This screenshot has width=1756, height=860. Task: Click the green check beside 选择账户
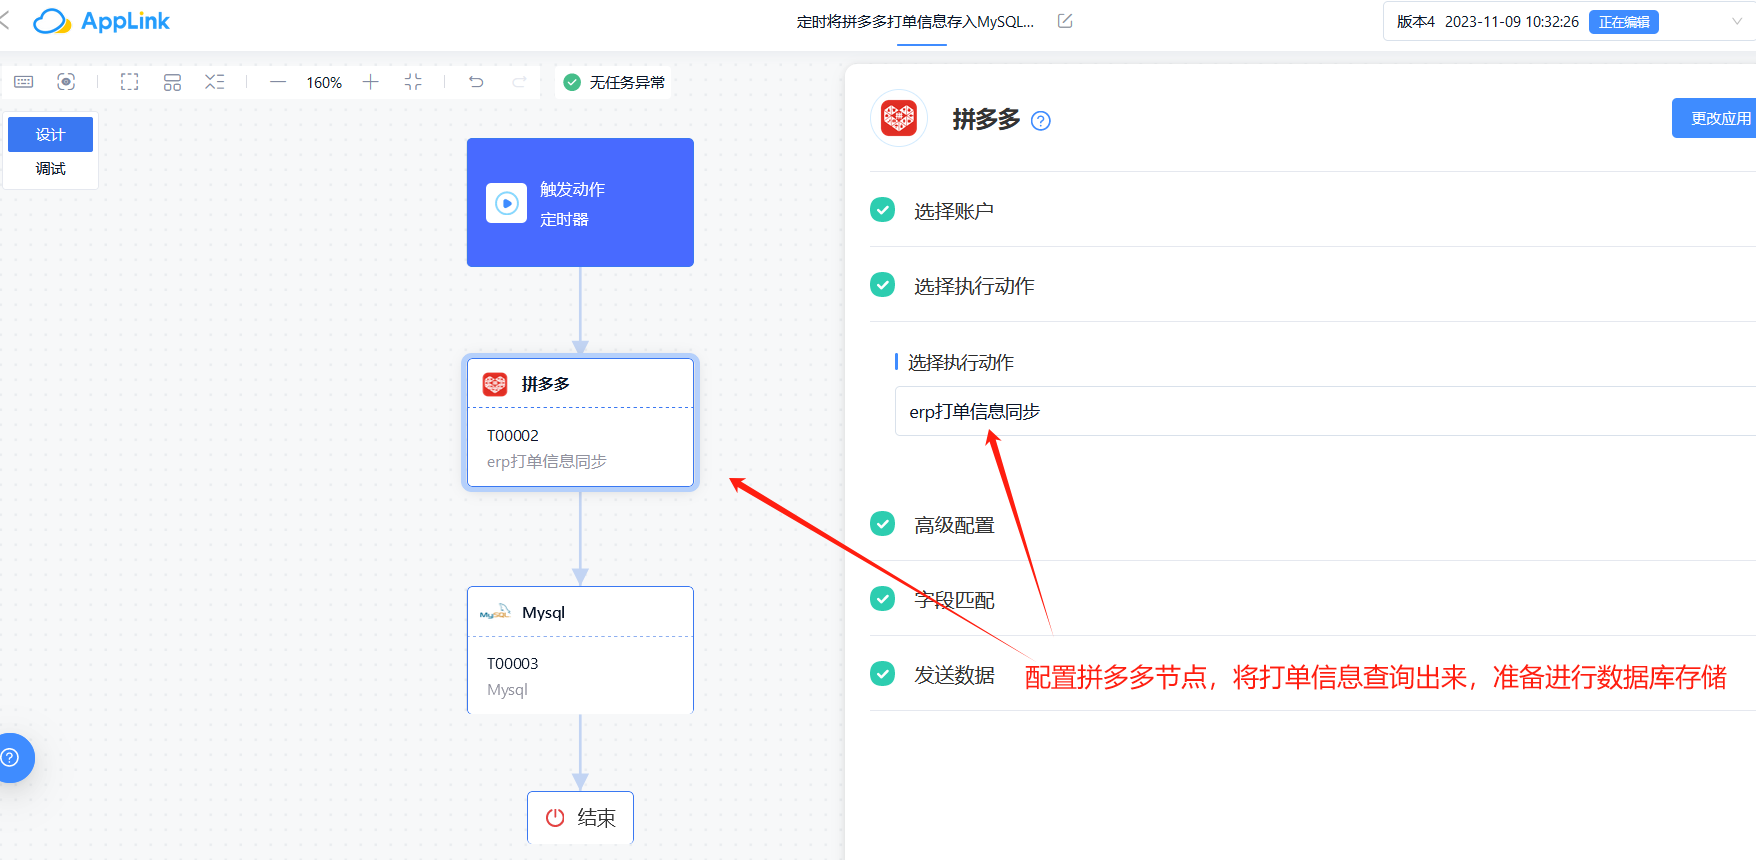(x=883, y=210)
